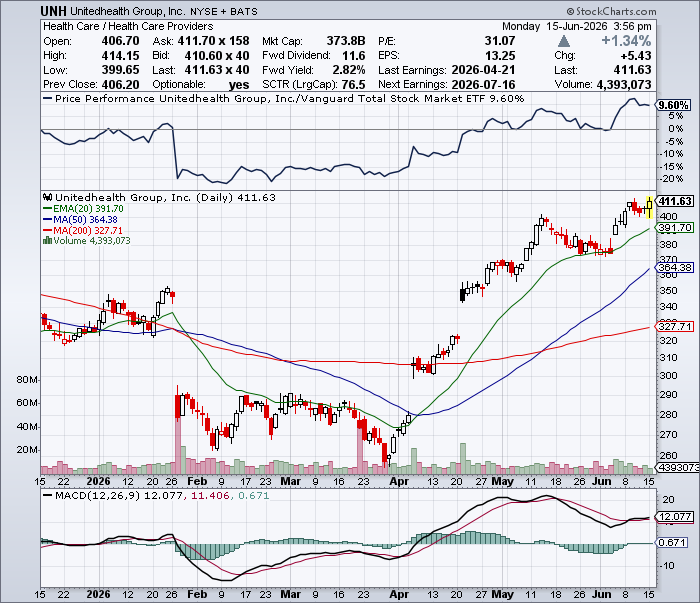Screen dimensions: 700x603
Task: Click the Open value 406.70
Action: [x=121, y=41]
